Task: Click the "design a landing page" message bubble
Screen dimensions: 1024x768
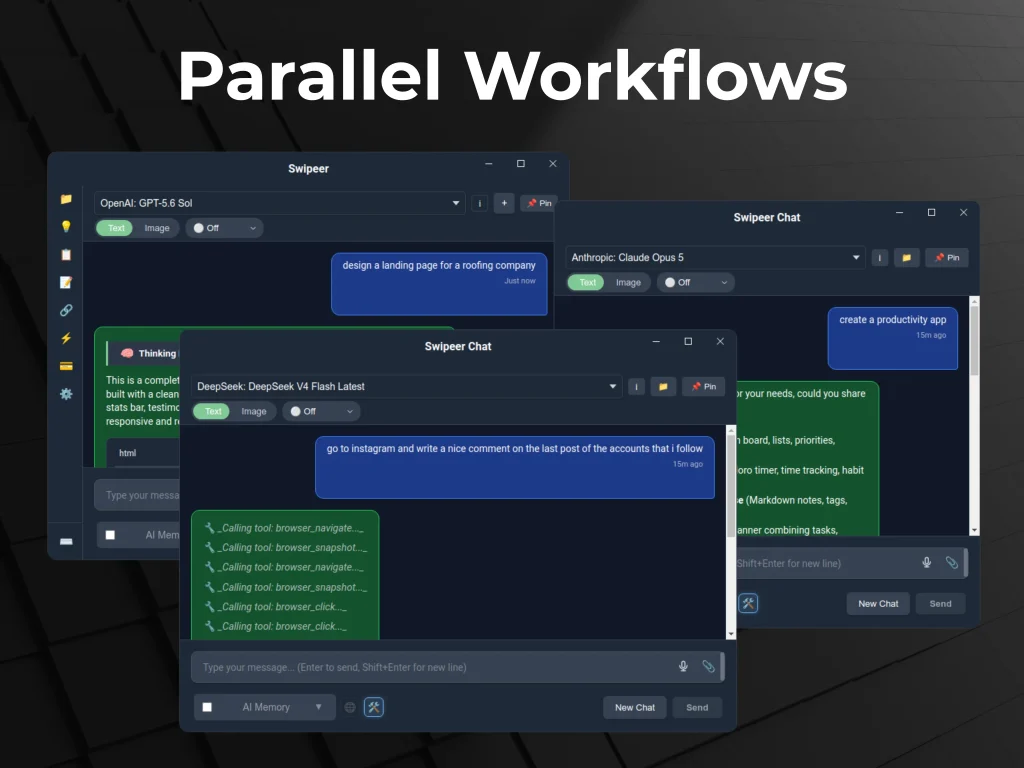Action: tap(439, 284)
